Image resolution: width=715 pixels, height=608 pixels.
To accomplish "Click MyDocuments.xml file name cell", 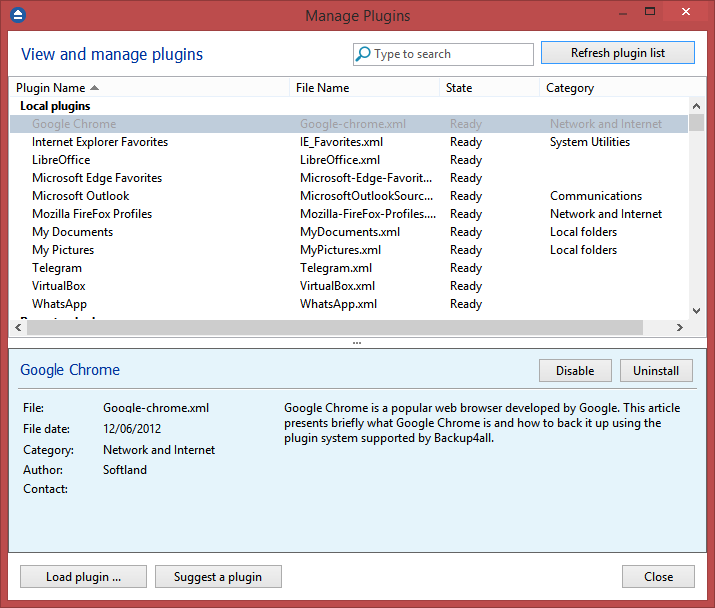I will 350,232.
